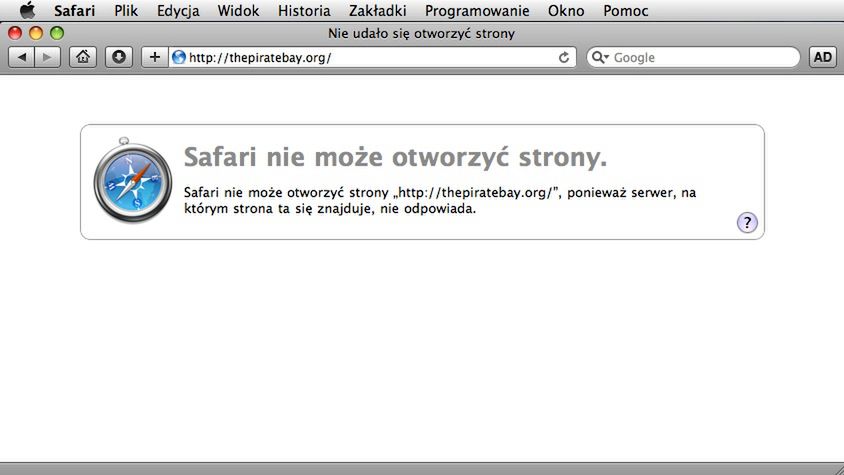The image size is (844, 475).
Task: Add bookmark with the plus button
Action: pos(154,57)
